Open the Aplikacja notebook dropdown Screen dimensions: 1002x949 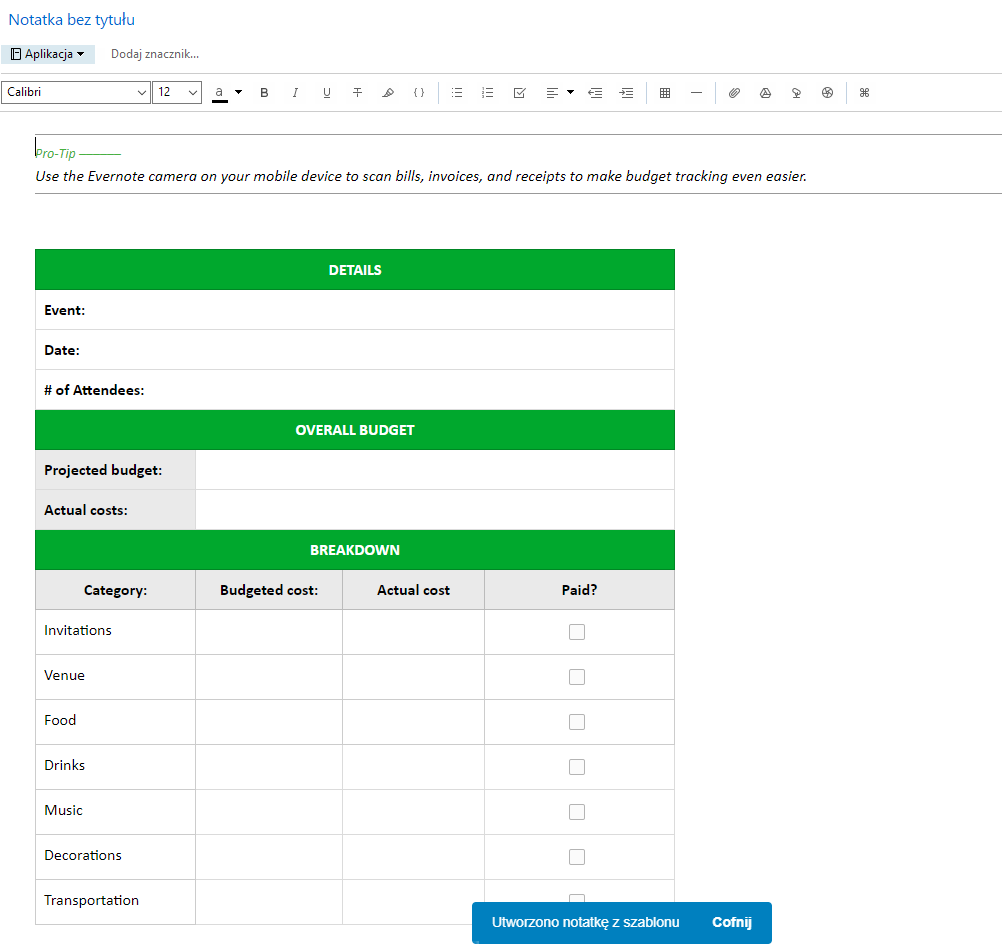[x=48, y=54]
